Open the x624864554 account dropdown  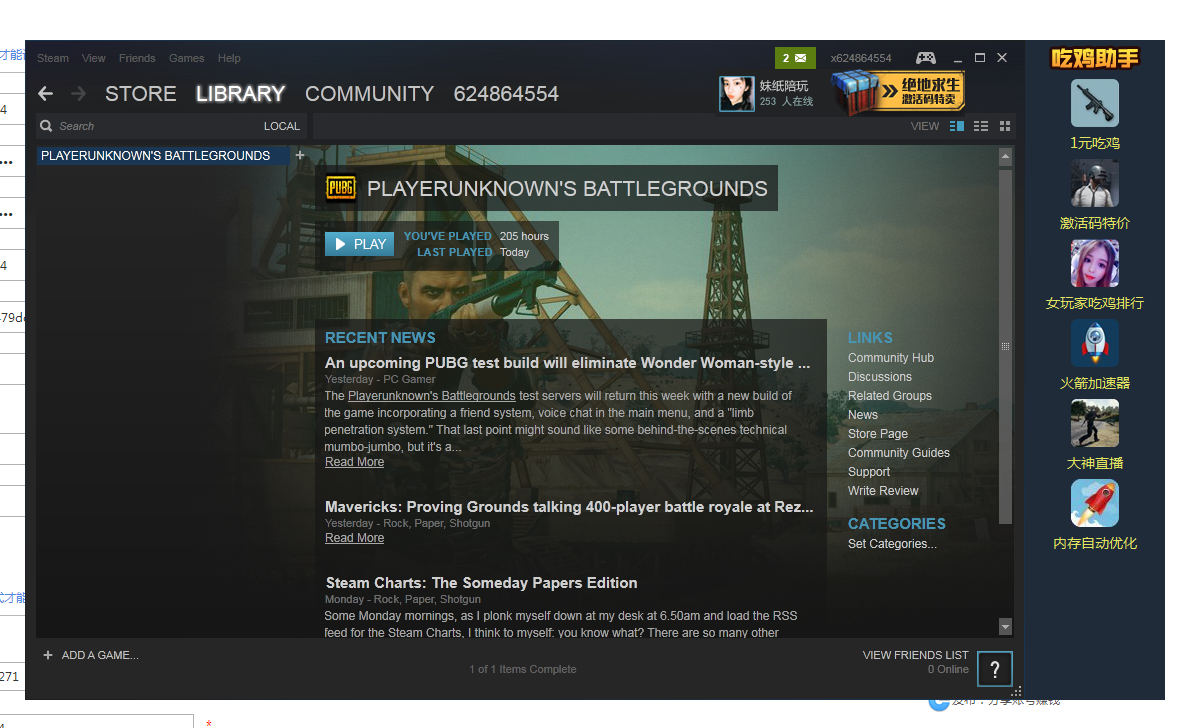pos(861,58)
